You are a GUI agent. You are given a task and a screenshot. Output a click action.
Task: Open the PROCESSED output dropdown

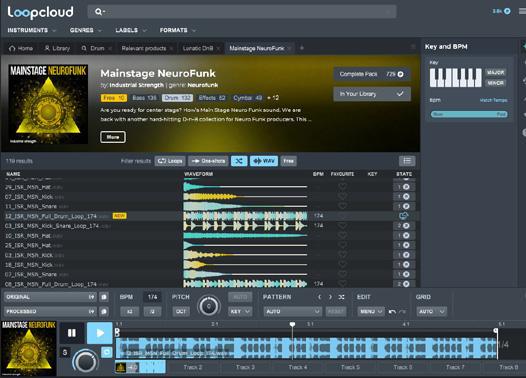(x=50, y=312)
